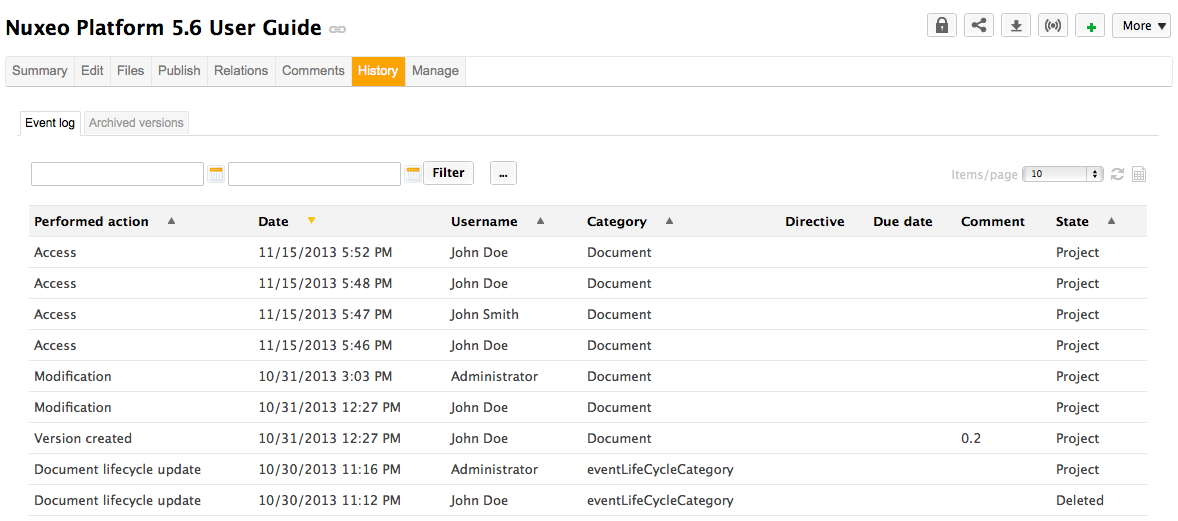Click the download icon button
This screenshot has width=1178, height=521.
pos(1016,26)
